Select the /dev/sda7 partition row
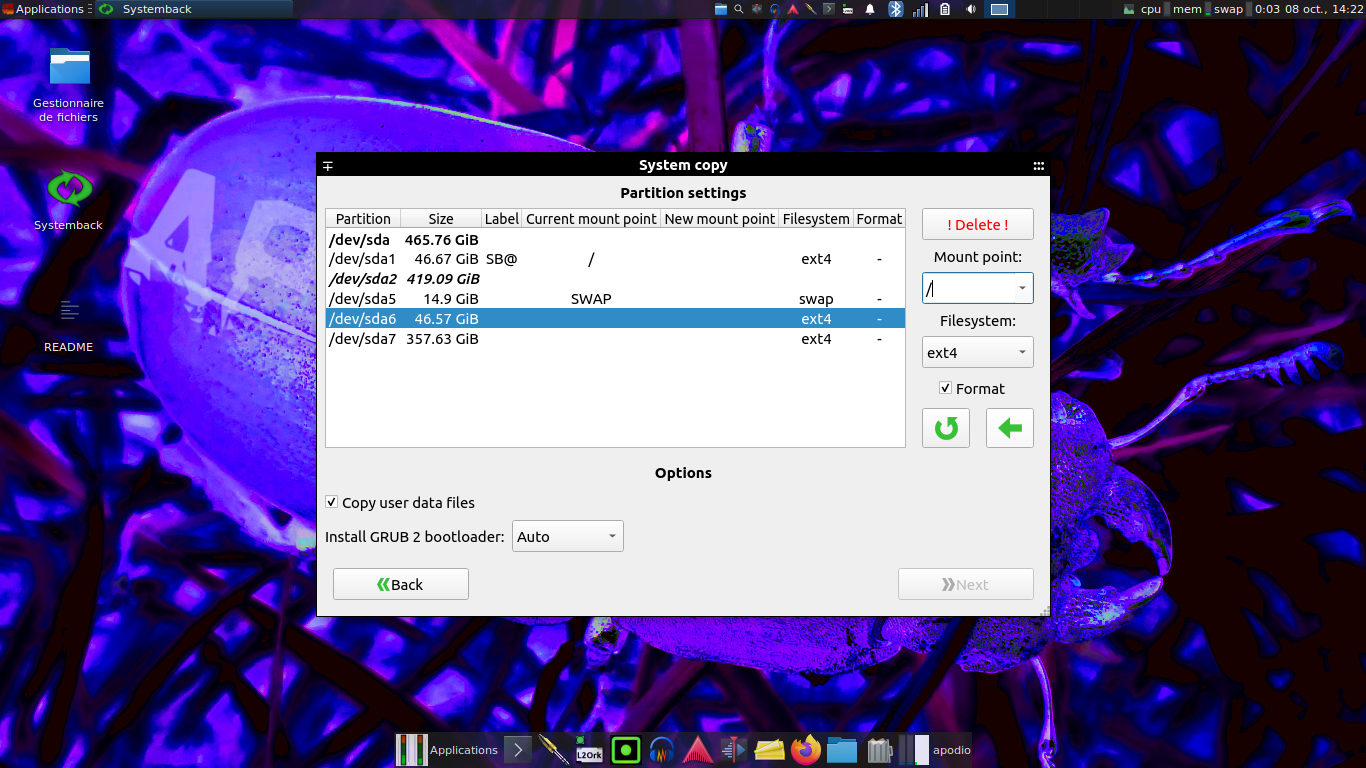The width and height of the screenshot is (1366, 768). pos(615,339)
